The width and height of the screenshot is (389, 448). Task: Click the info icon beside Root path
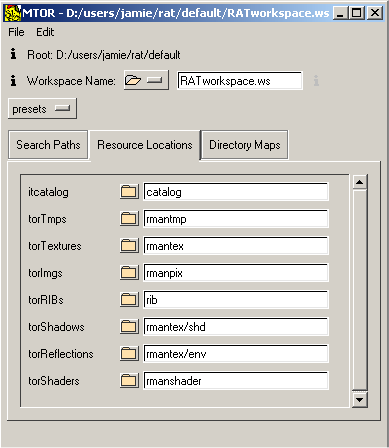tap(13, 54)
